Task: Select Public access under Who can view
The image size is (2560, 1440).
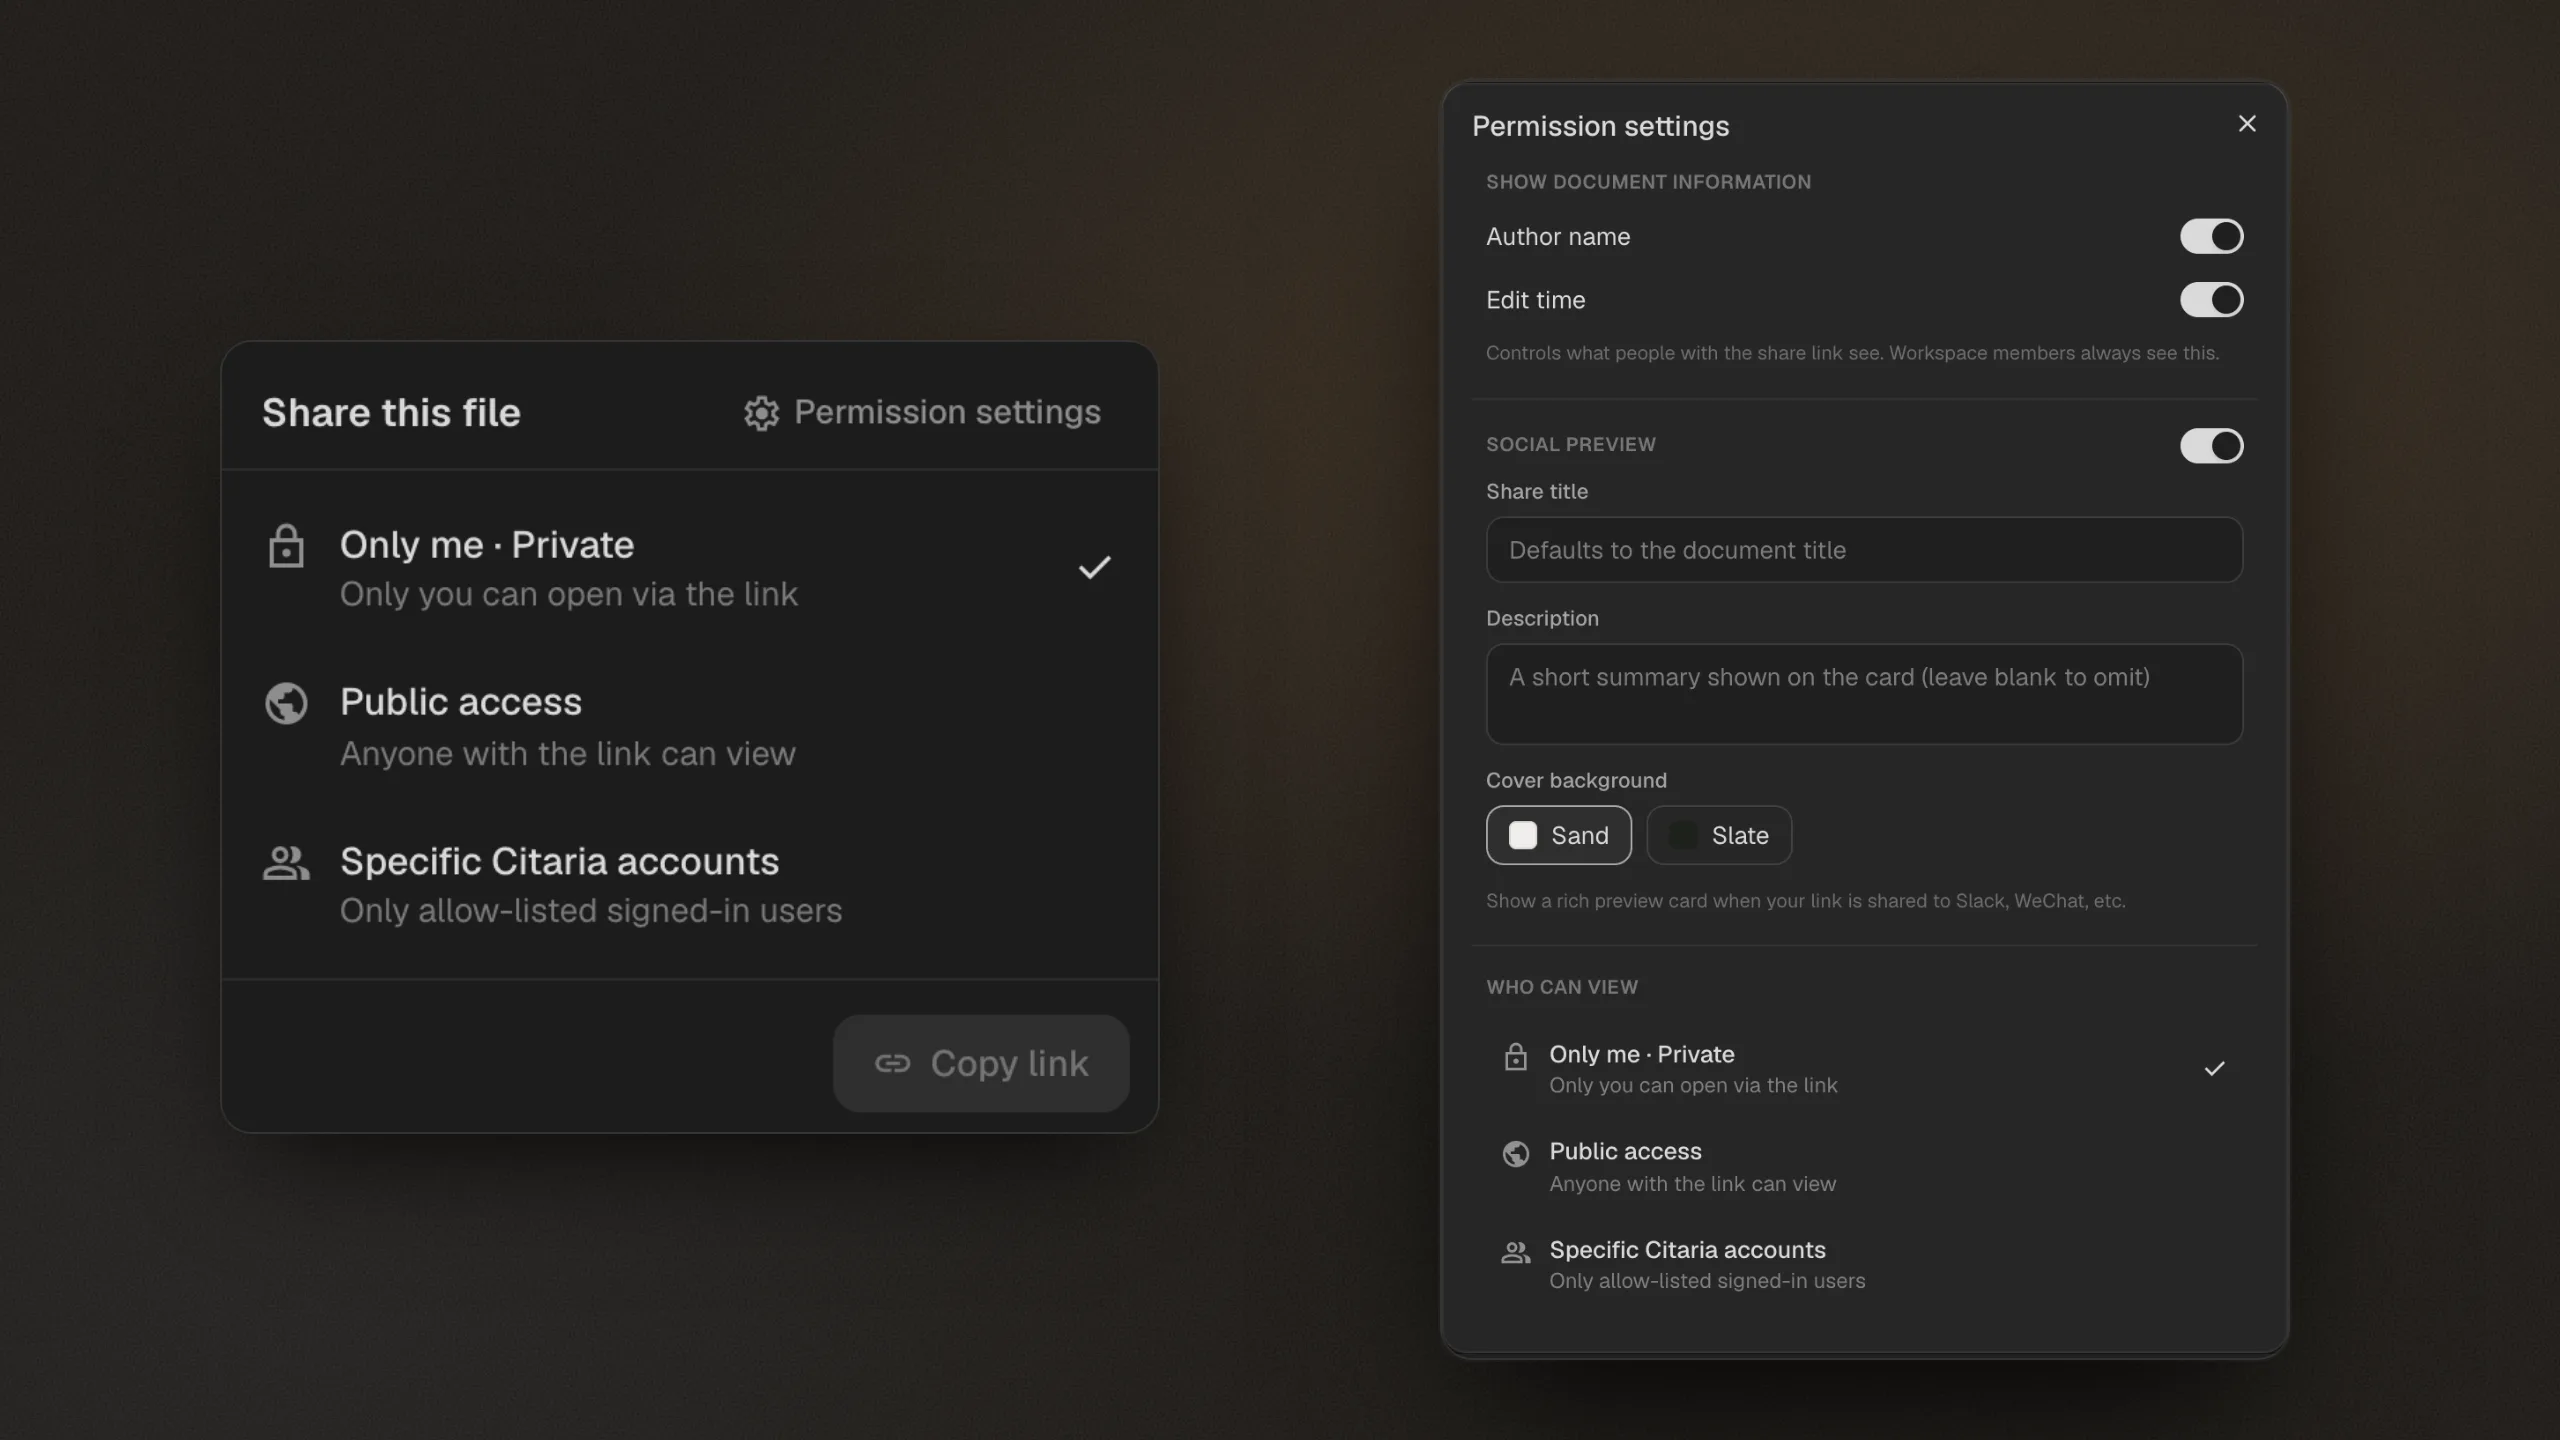Action: click(1864, 1166)
